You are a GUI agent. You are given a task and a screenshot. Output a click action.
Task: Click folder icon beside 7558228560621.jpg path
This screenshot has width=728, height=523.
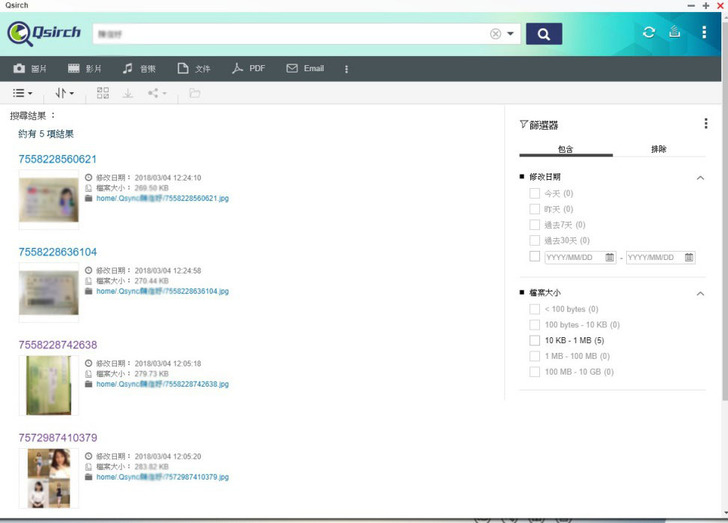tap(89, 198)
